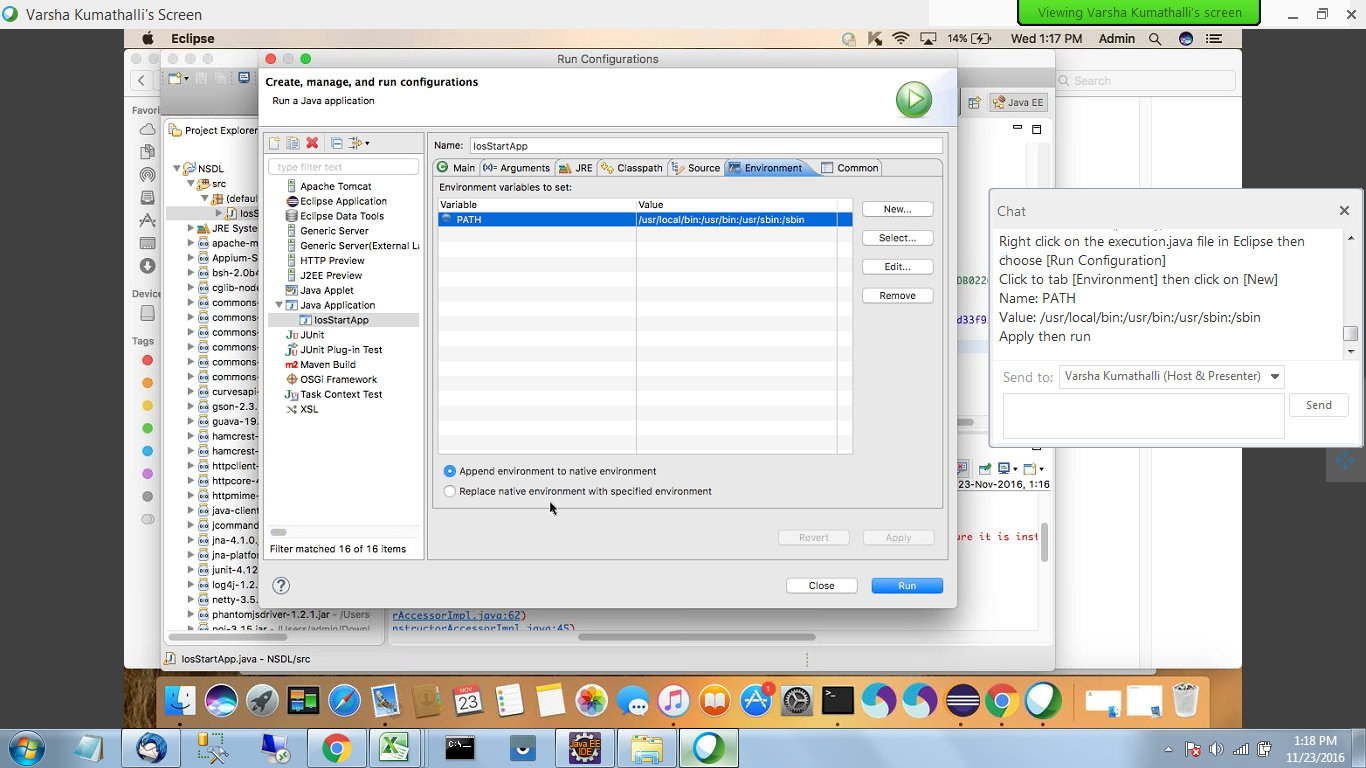Screen dimensions: 1366x768
Task: Open the Java EE app from the bottom taskbar
Action: (x=584, y=747)
